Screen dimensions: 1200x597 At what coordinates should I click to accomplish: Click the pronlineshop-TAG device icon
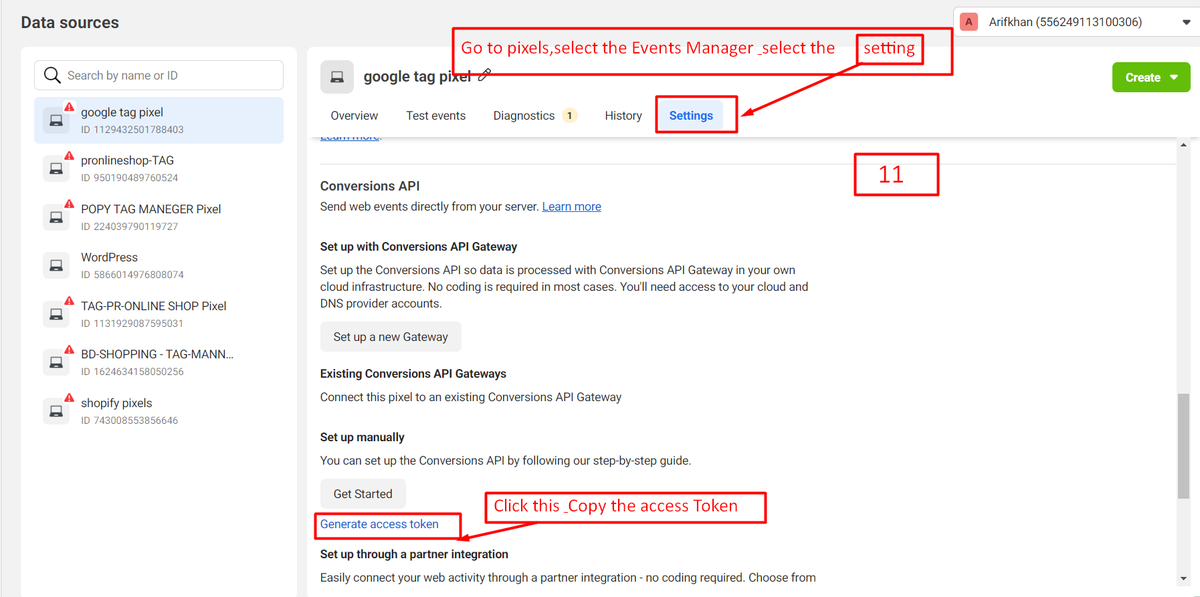[57, 169]
